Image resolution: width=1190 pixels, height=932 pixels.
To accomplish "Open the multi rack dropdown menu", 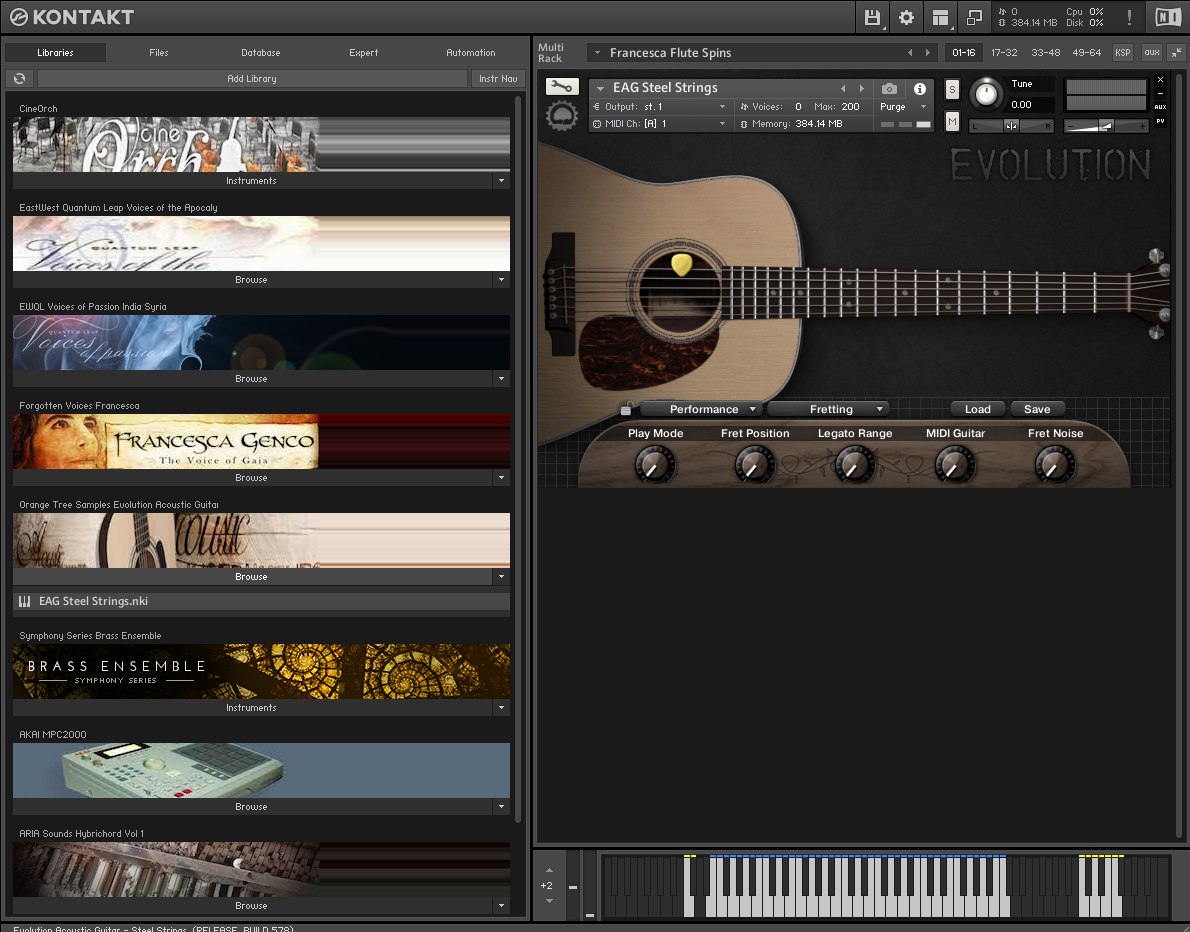I will point(598,53).
